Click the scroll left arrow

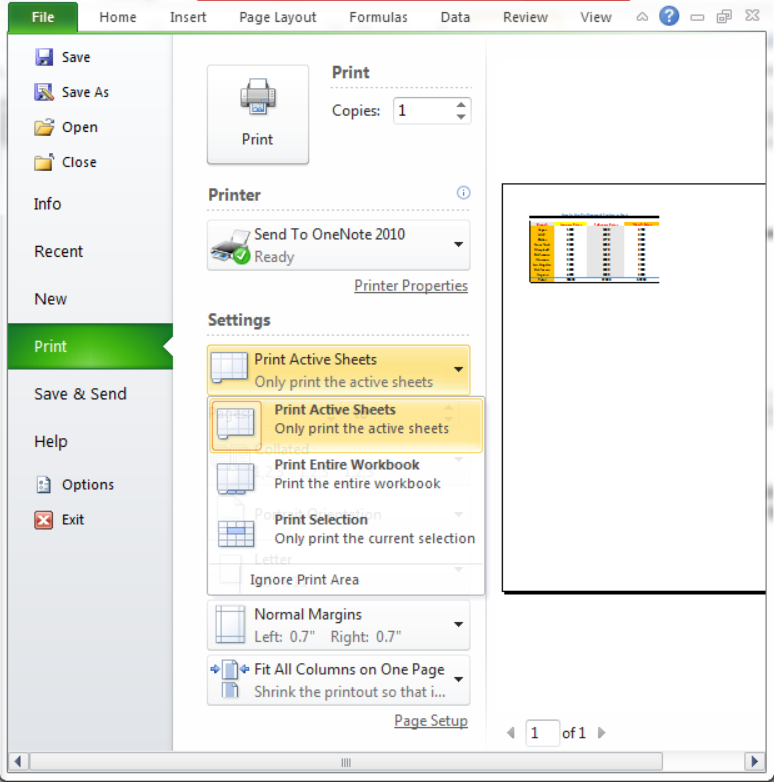18,762
